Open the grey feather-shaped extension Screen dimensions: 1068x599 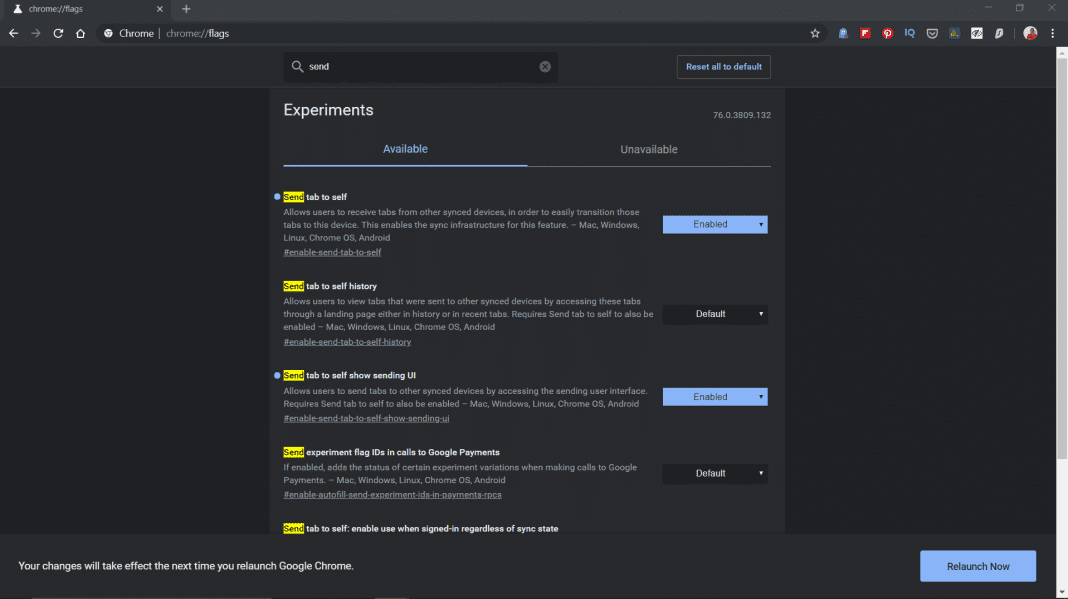coord(999,33)
